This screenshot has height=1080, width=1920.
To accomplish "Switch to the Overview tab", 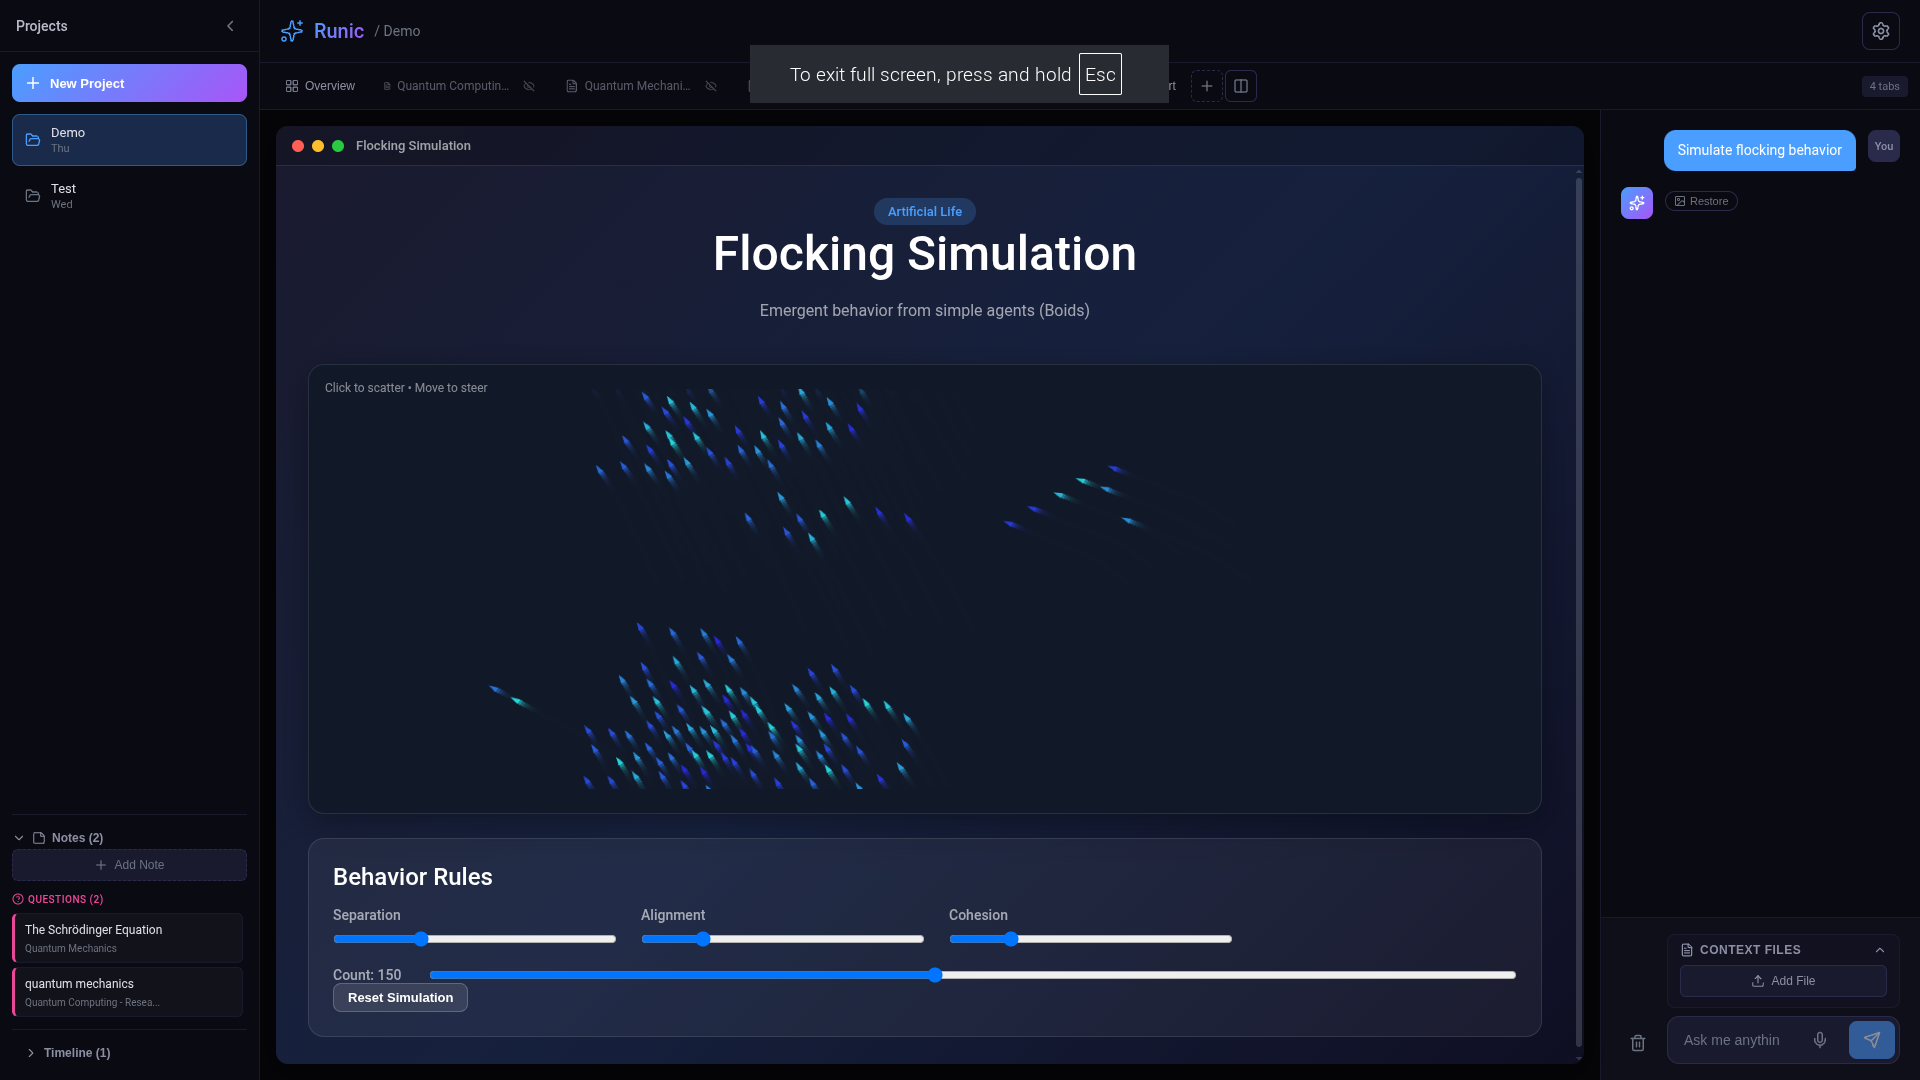I will coord(320,86).
